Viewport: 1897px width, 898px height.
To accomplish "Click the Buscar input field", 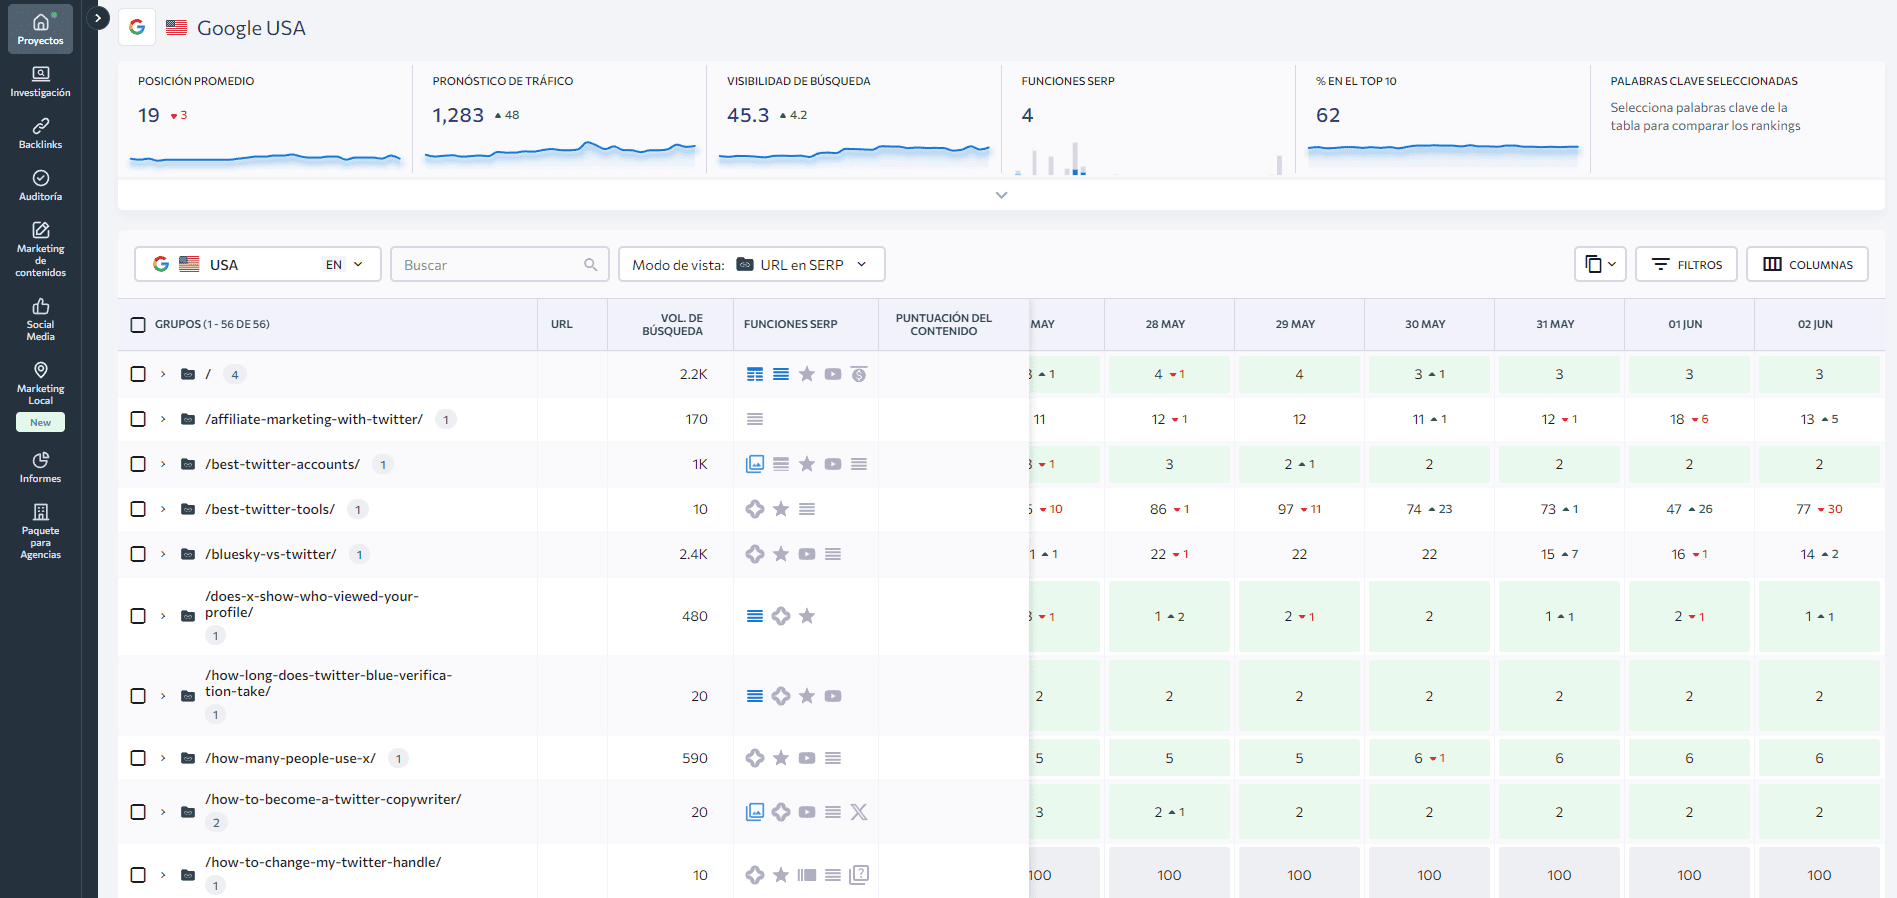I will (x=499, y=264).
